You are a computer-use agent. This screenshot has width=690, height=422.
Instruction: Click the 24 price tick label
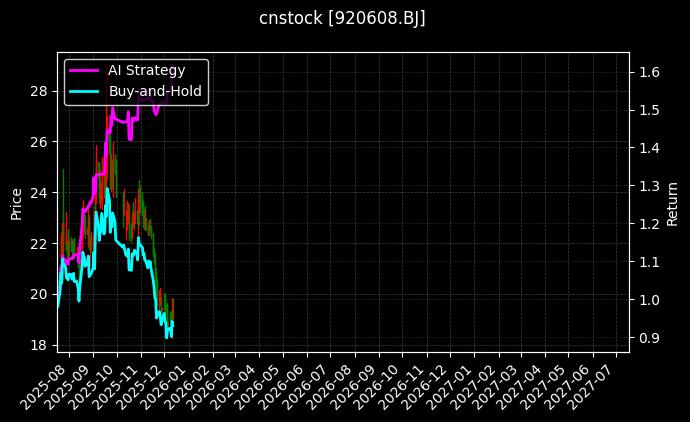(x=39, y=192)
